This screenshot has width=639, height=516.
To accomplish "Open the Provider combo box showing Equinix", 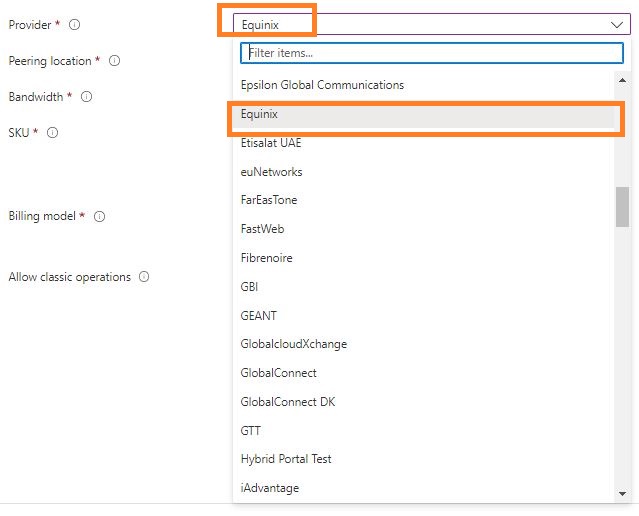I will tap(420, 24).
